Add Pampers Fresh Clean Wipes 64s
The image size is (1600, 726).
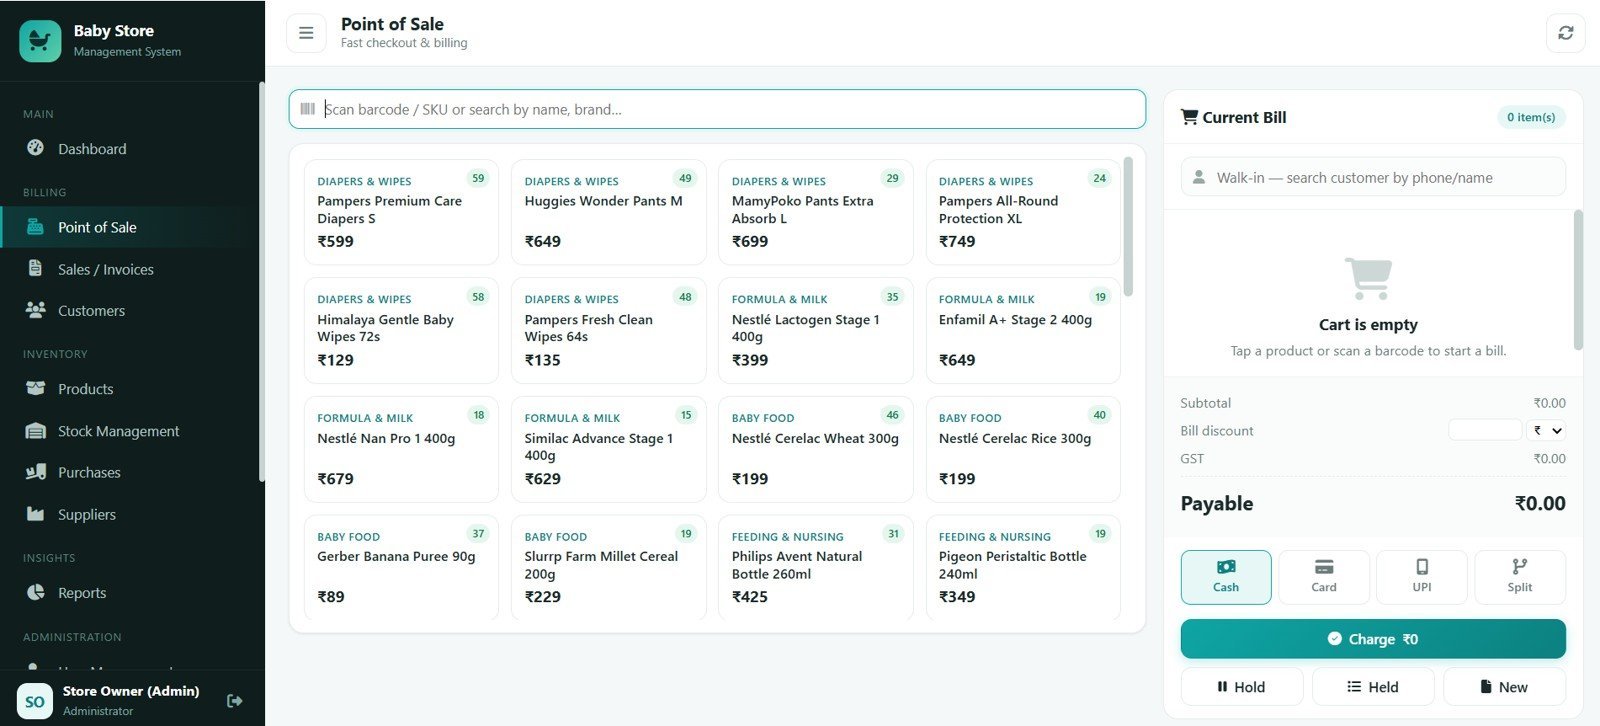pyautogui.click(x=608, y=330)
